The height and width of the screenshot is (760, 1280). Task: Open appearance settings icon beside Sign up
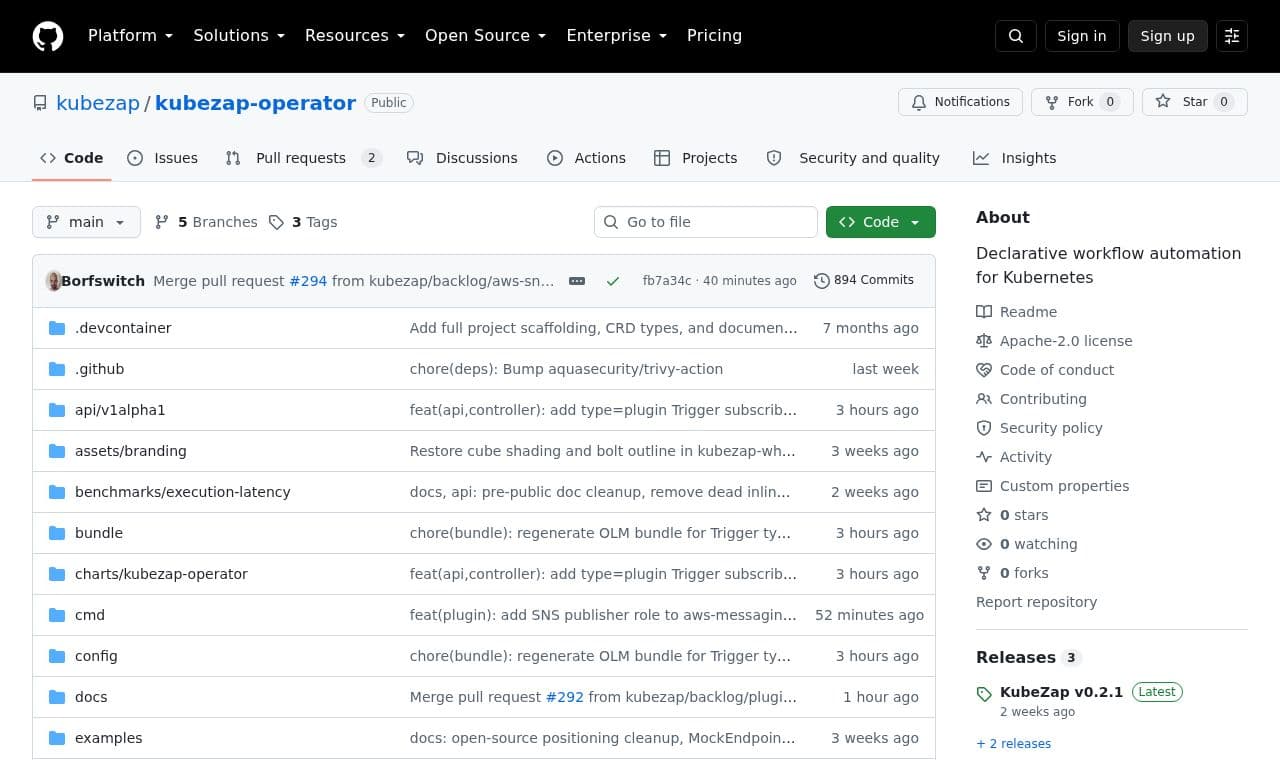coord(1232,36)
